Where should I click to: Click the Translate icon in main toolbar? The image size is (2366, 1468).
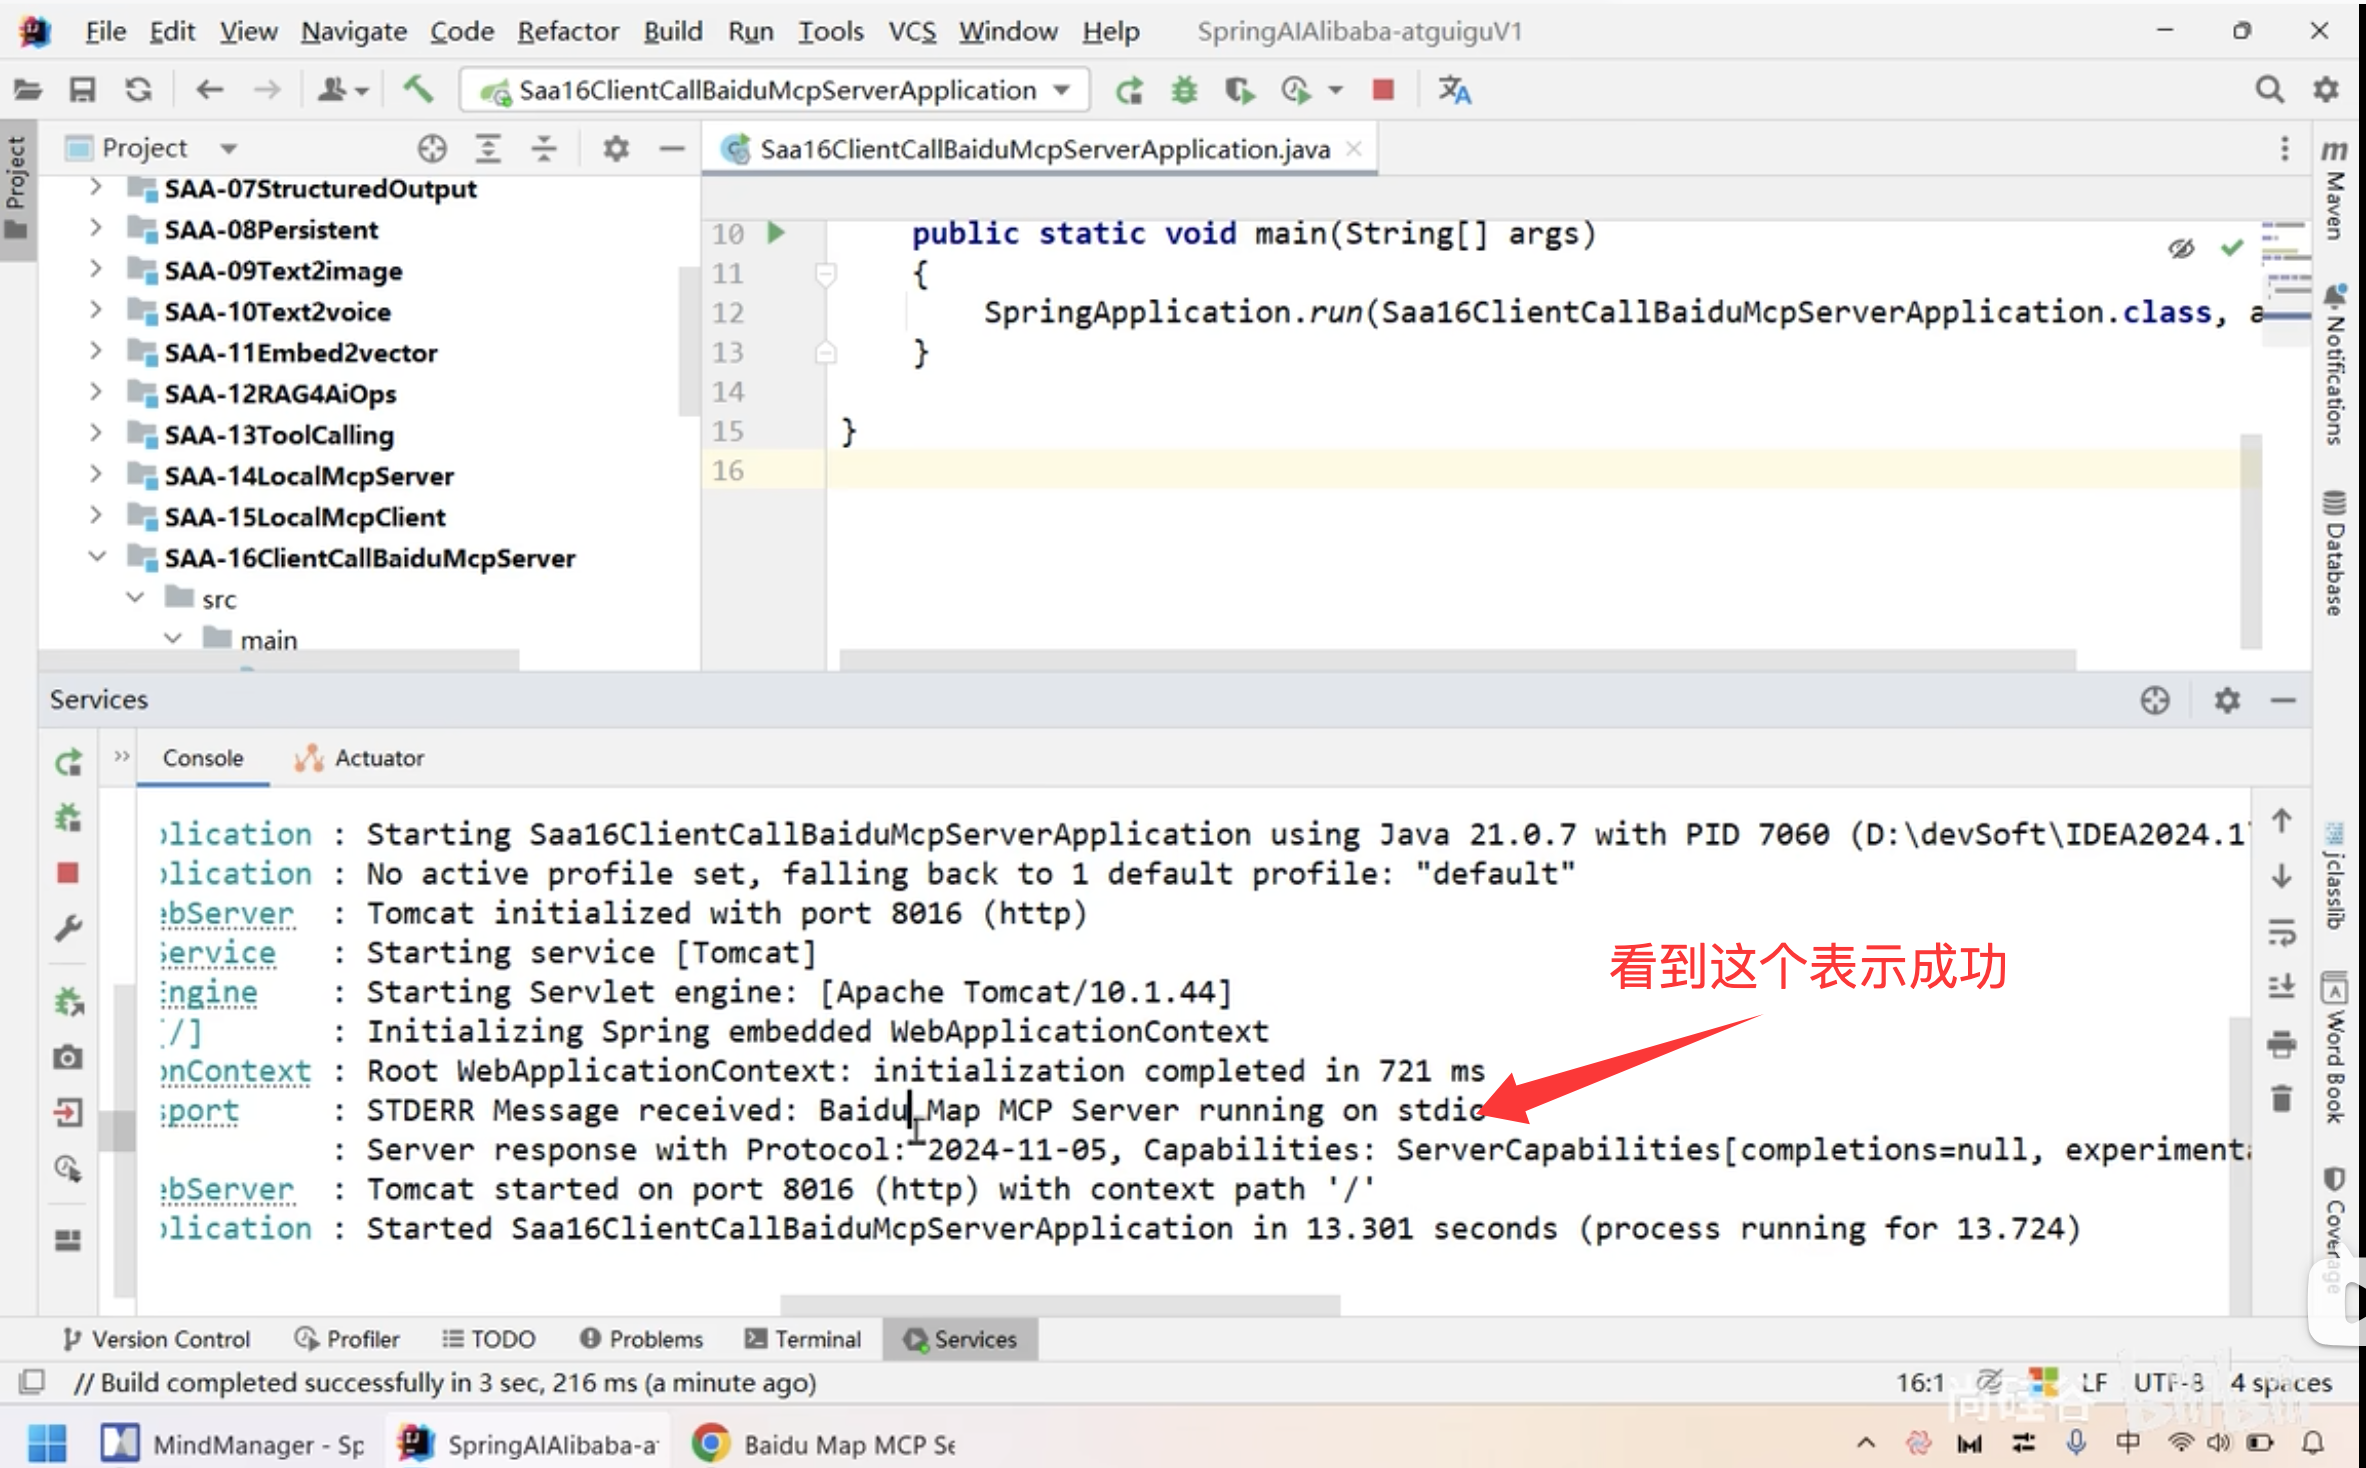[x=1454, y=90]
